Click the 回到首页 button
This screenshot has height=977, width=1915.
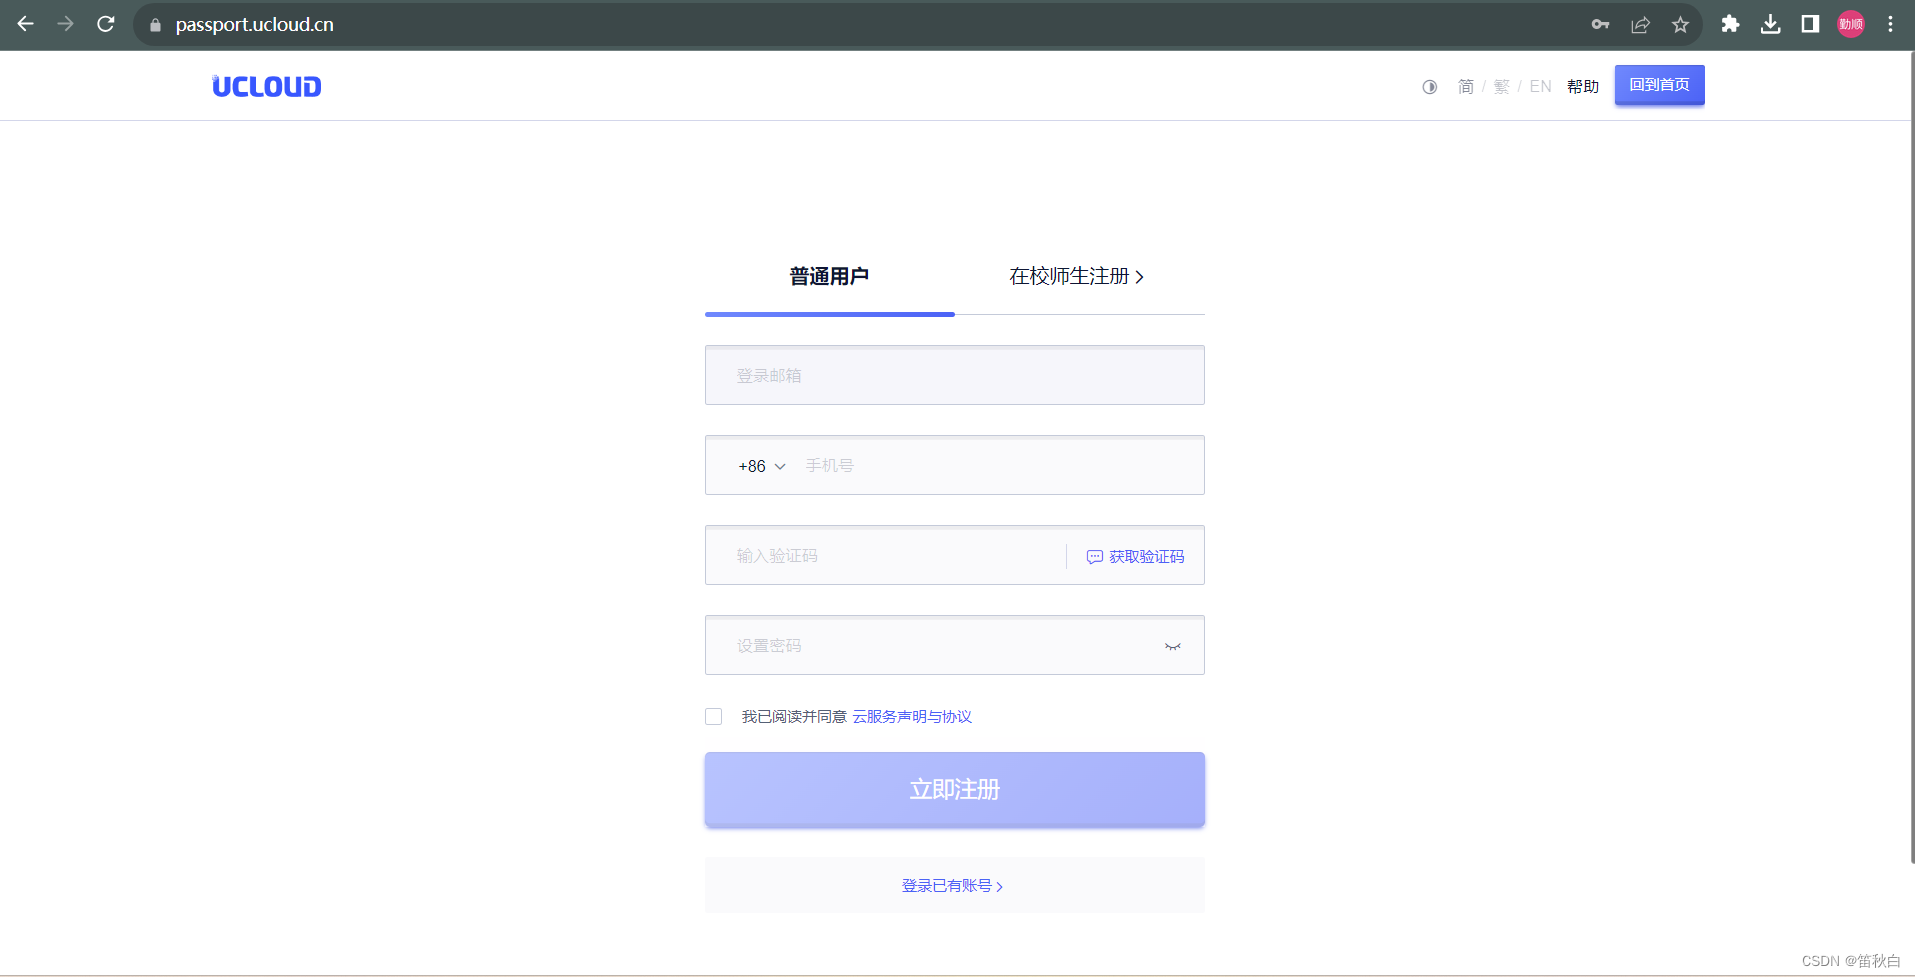(1659, 85)
